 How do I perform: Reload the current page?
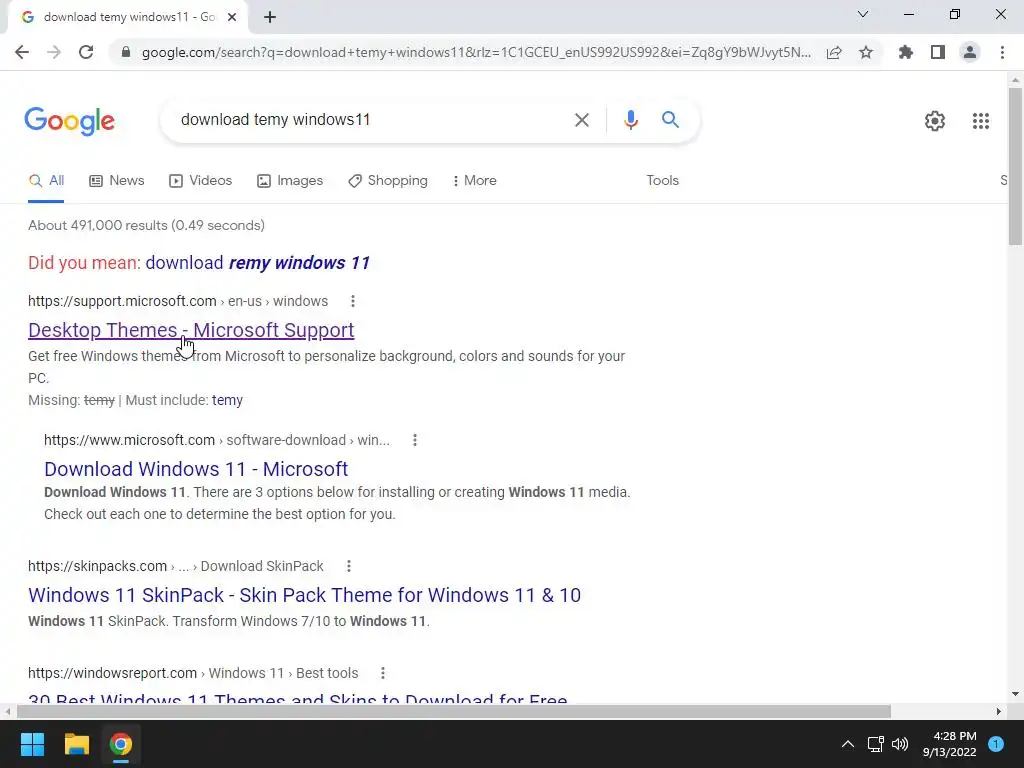click(x=86, y=52)
